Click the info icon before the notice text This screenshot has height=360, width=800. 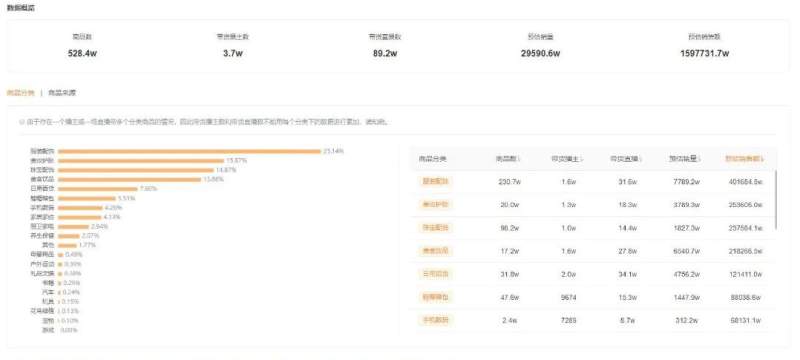pyautogui.click(x=21, y=122)
